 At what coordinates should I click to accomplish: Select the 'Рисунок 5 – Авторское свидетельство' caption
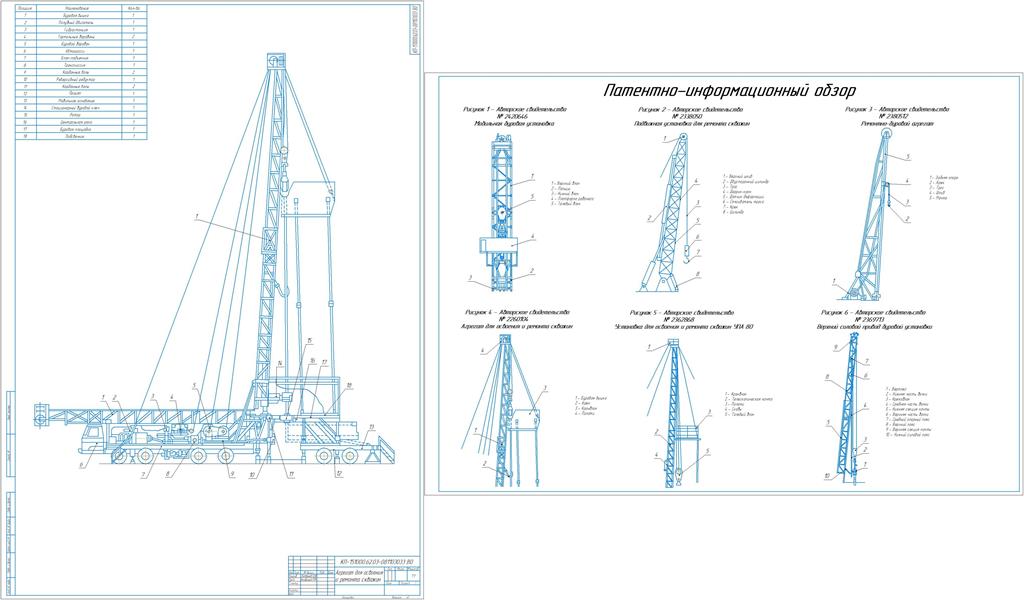pos(682,312)
